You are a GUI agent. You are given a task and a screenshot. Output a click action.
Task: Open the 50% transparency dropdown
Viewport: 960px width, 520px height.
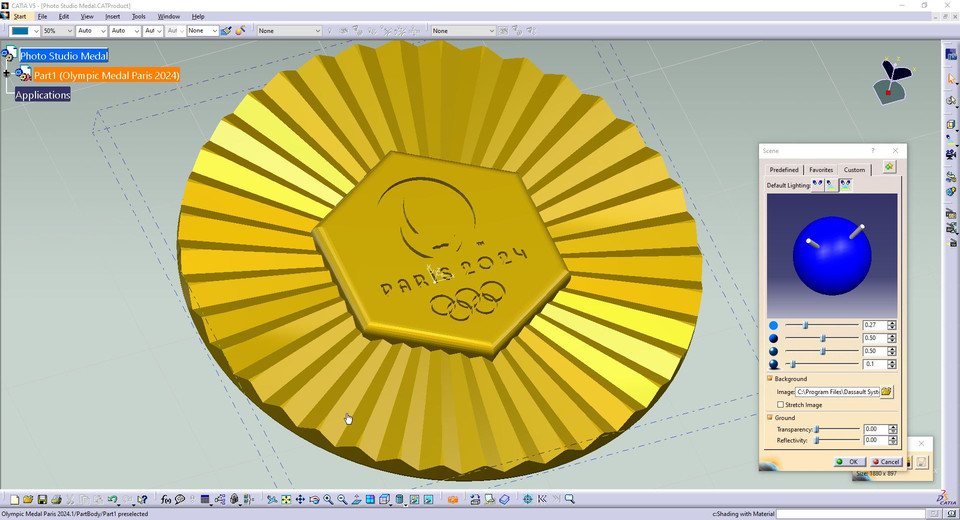[x=69, y=31]
